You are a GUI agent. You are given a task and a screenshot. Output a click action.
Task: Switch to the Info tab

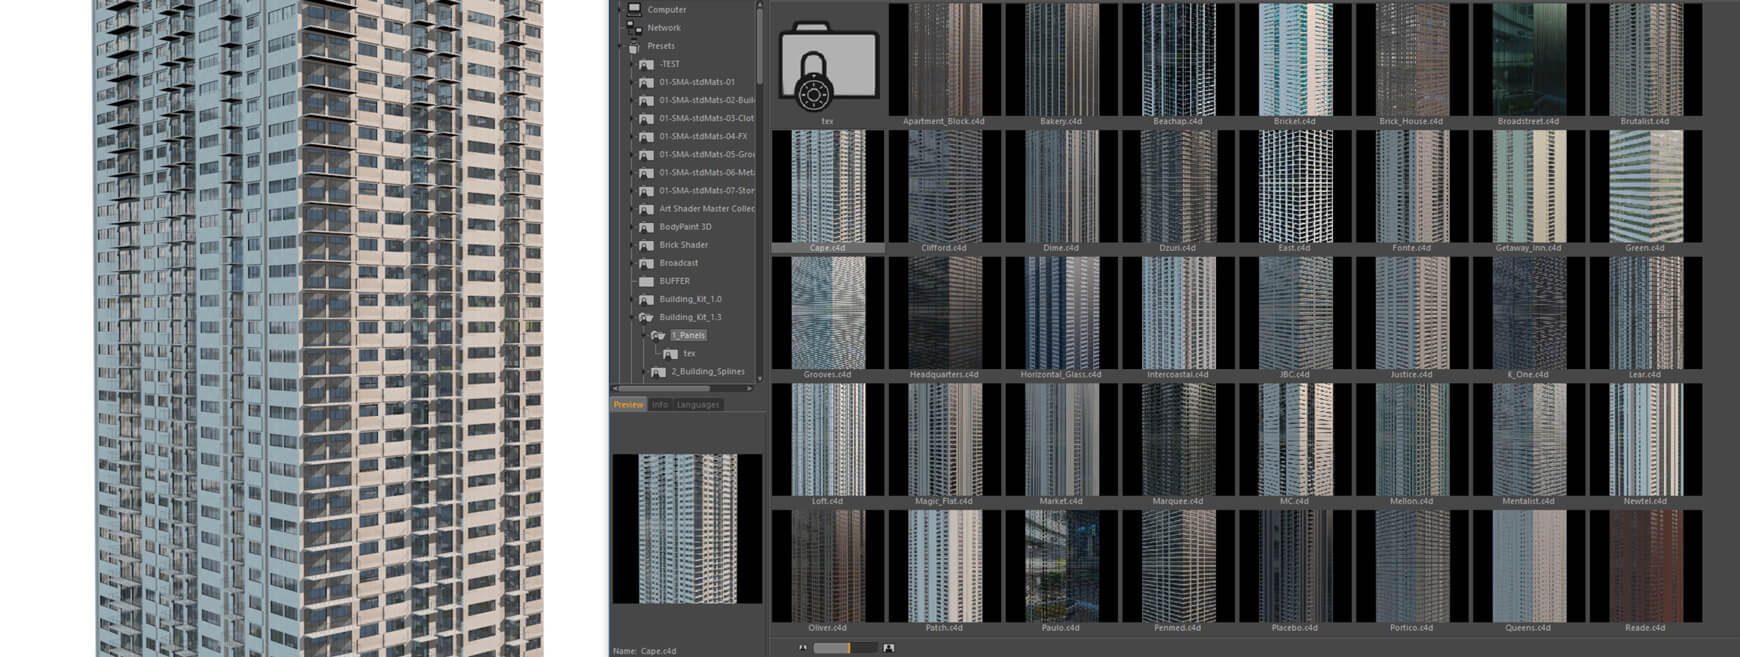pos(660,405)
